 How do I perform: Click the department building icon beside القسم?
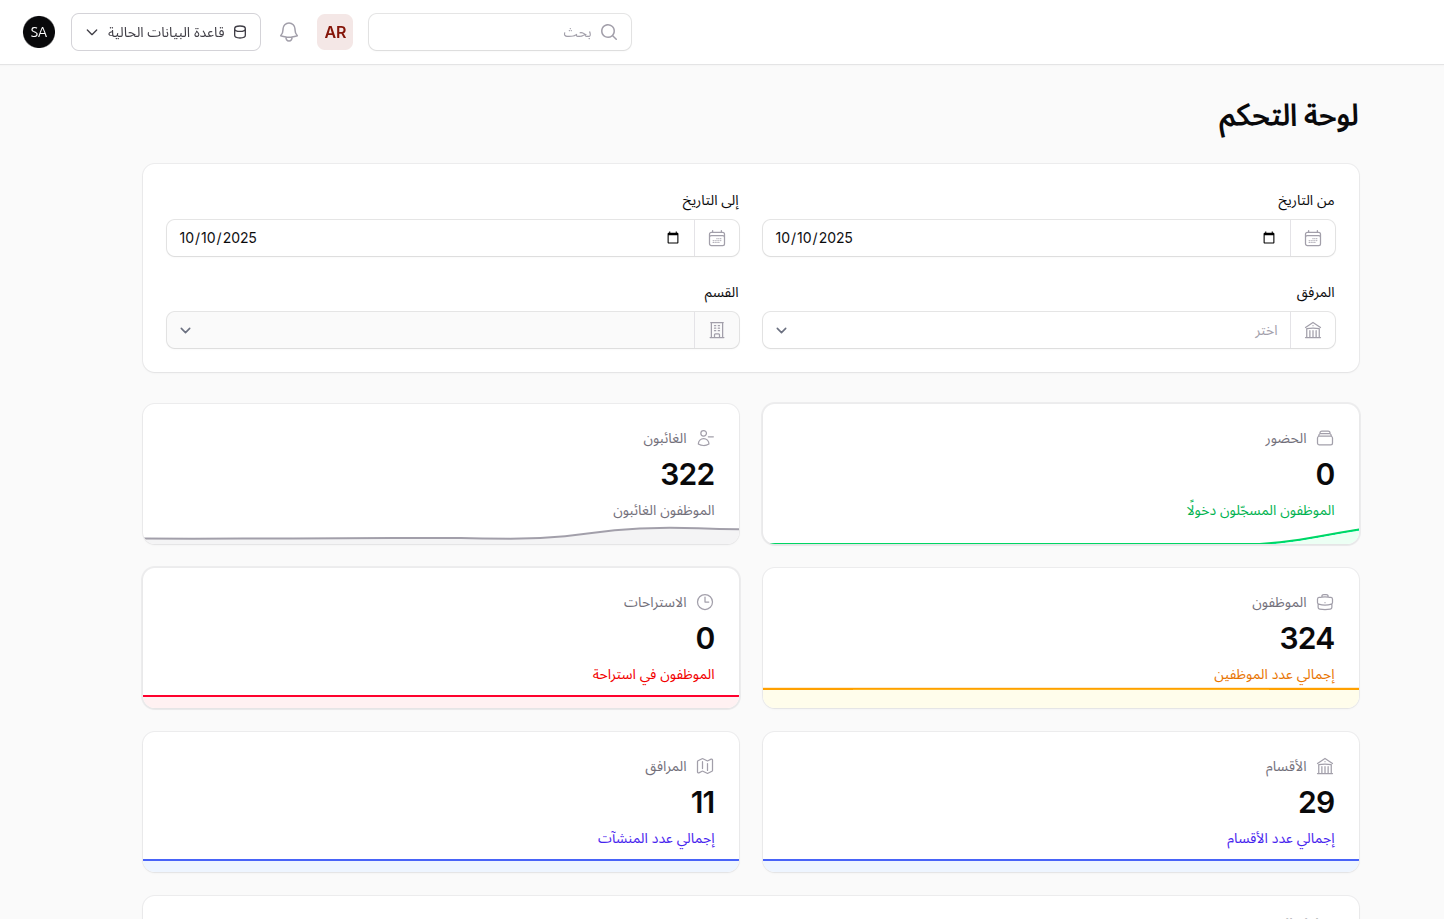point(717,330)
